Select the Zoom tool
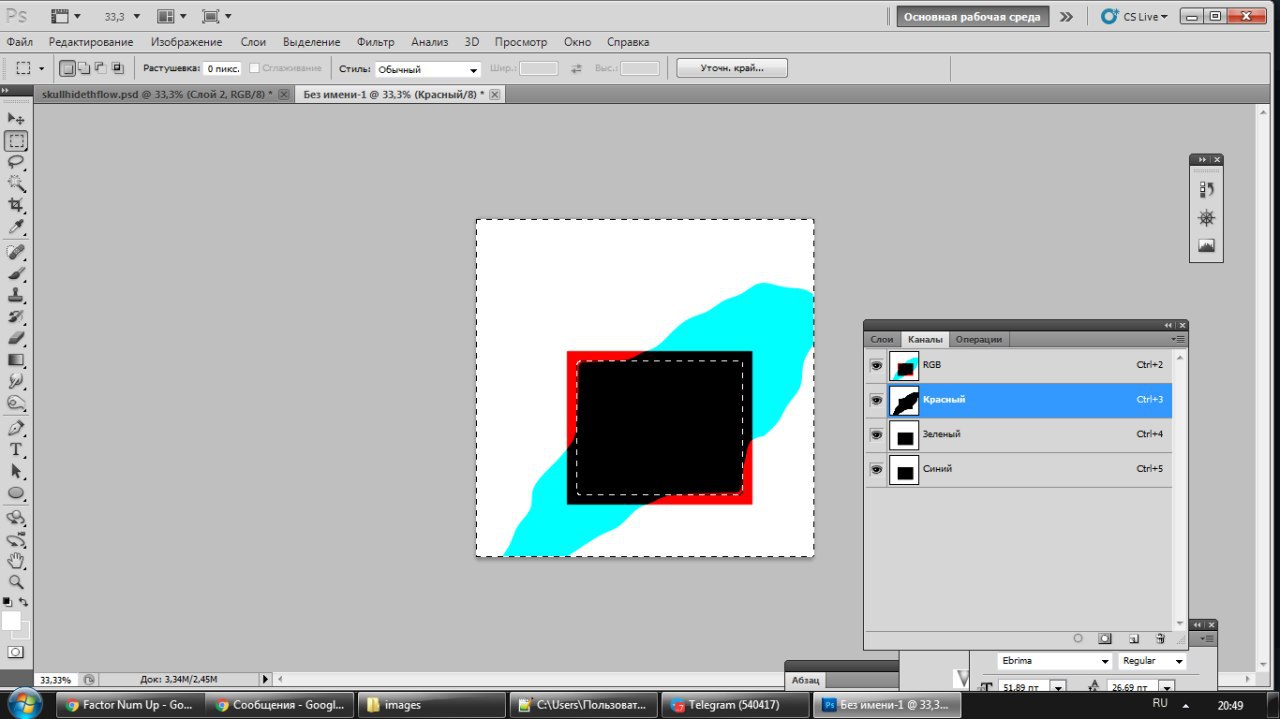Viewport: 1280px width, 719px height. pos(16,582)
